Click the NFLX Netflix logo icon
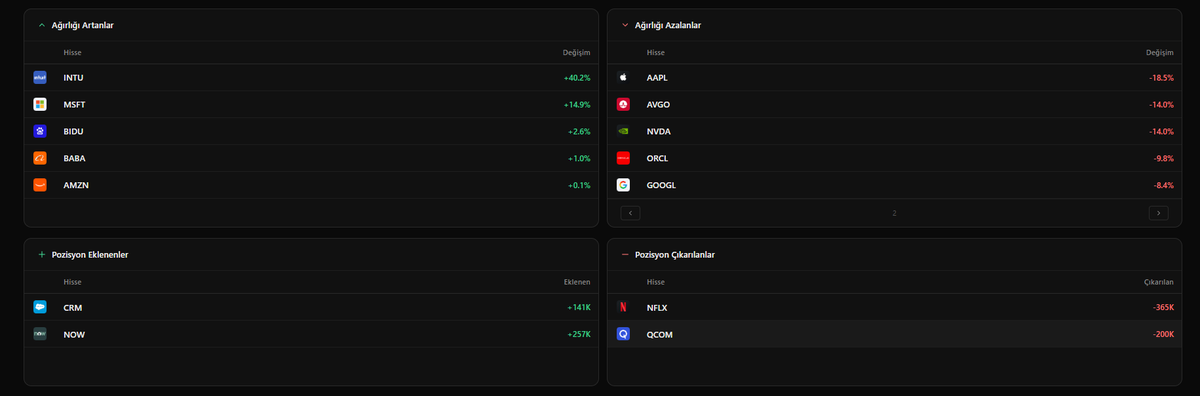The width and height of the screenshot is (1200, 396). 623,307
